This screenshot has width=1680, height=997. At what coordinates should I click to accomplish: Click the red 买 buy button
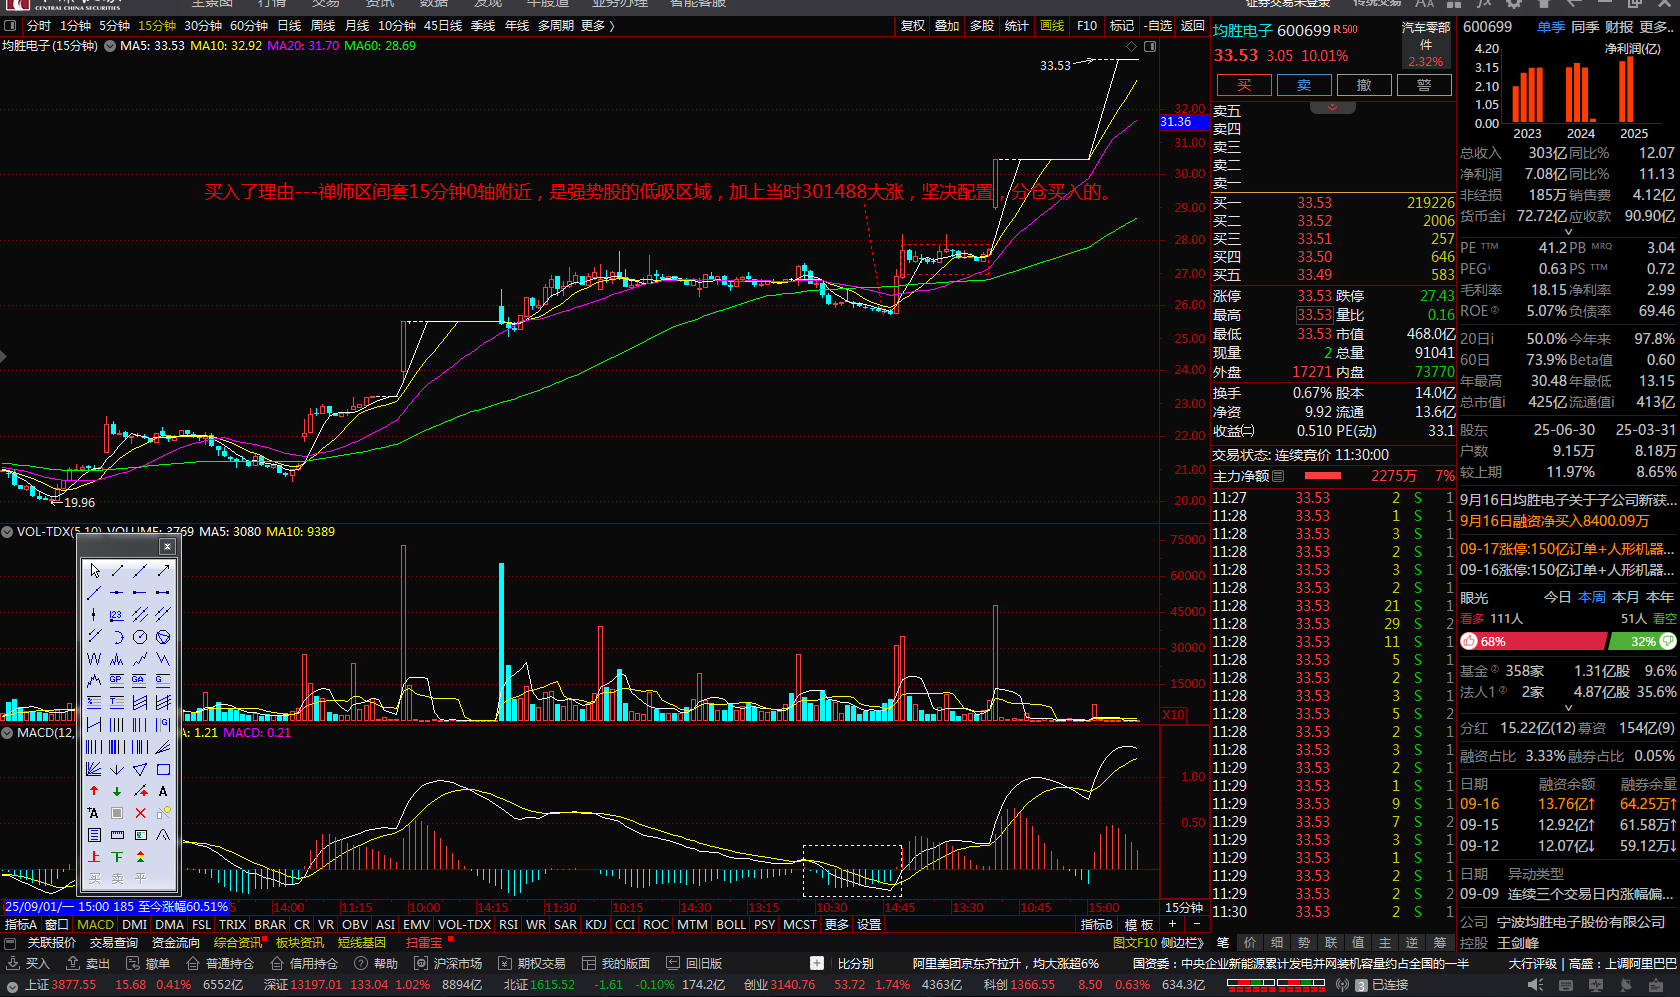(1244, 85)
